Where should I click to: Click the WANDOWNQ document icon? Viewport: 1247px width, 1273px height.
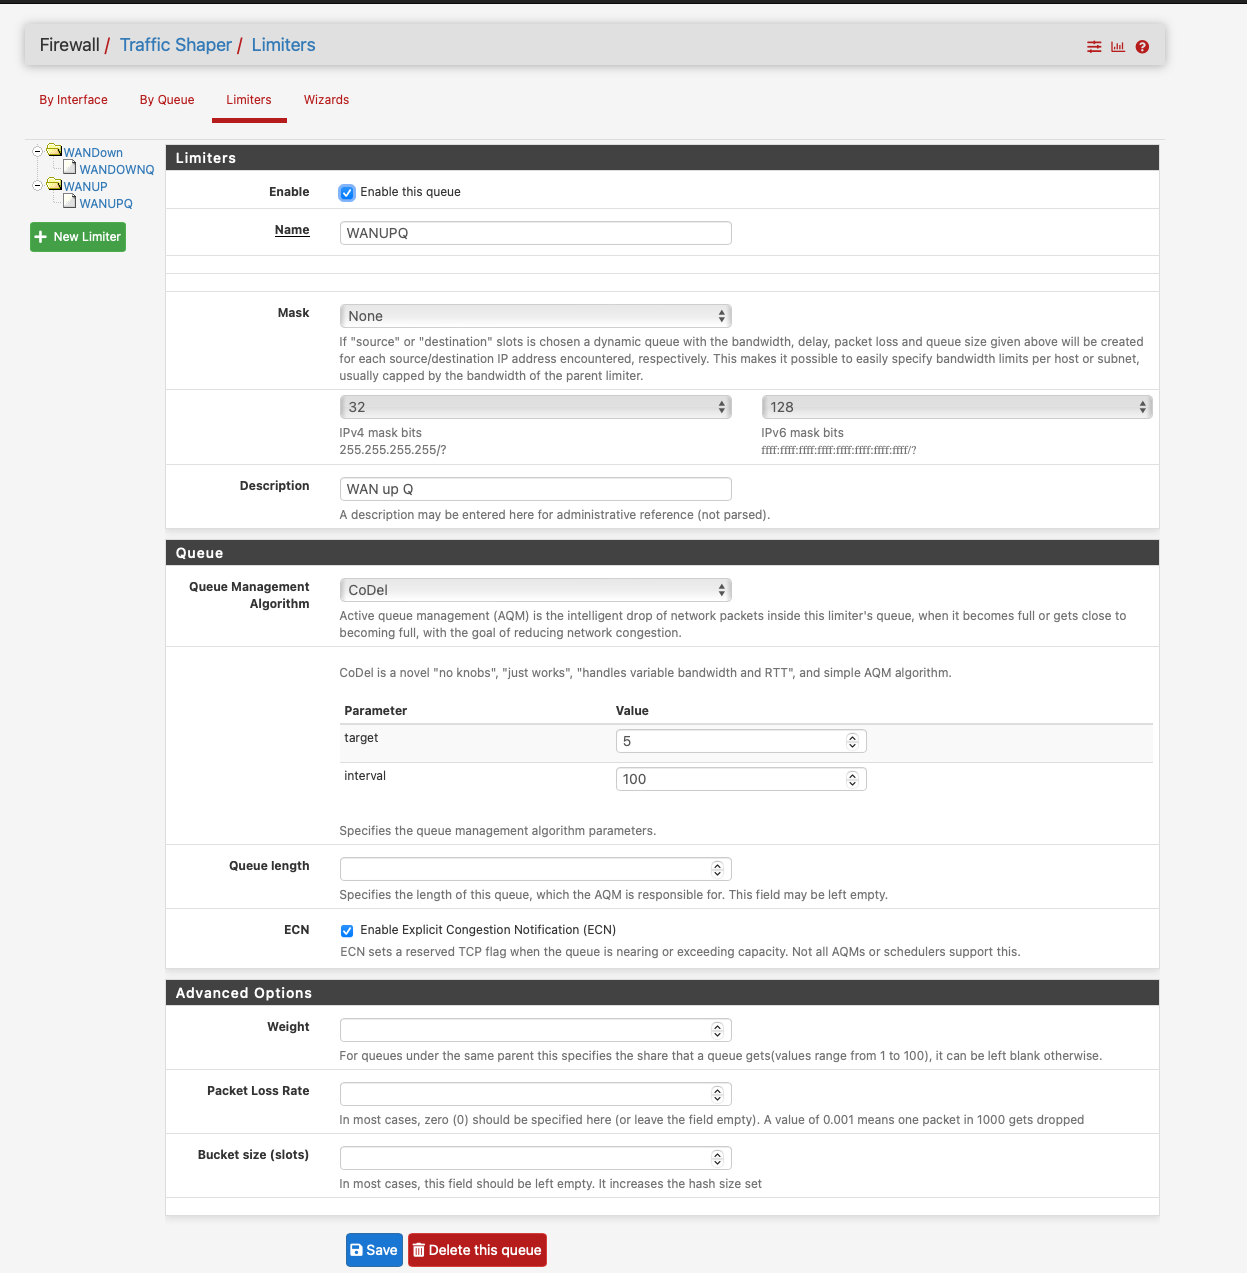(x=70, y=168)
